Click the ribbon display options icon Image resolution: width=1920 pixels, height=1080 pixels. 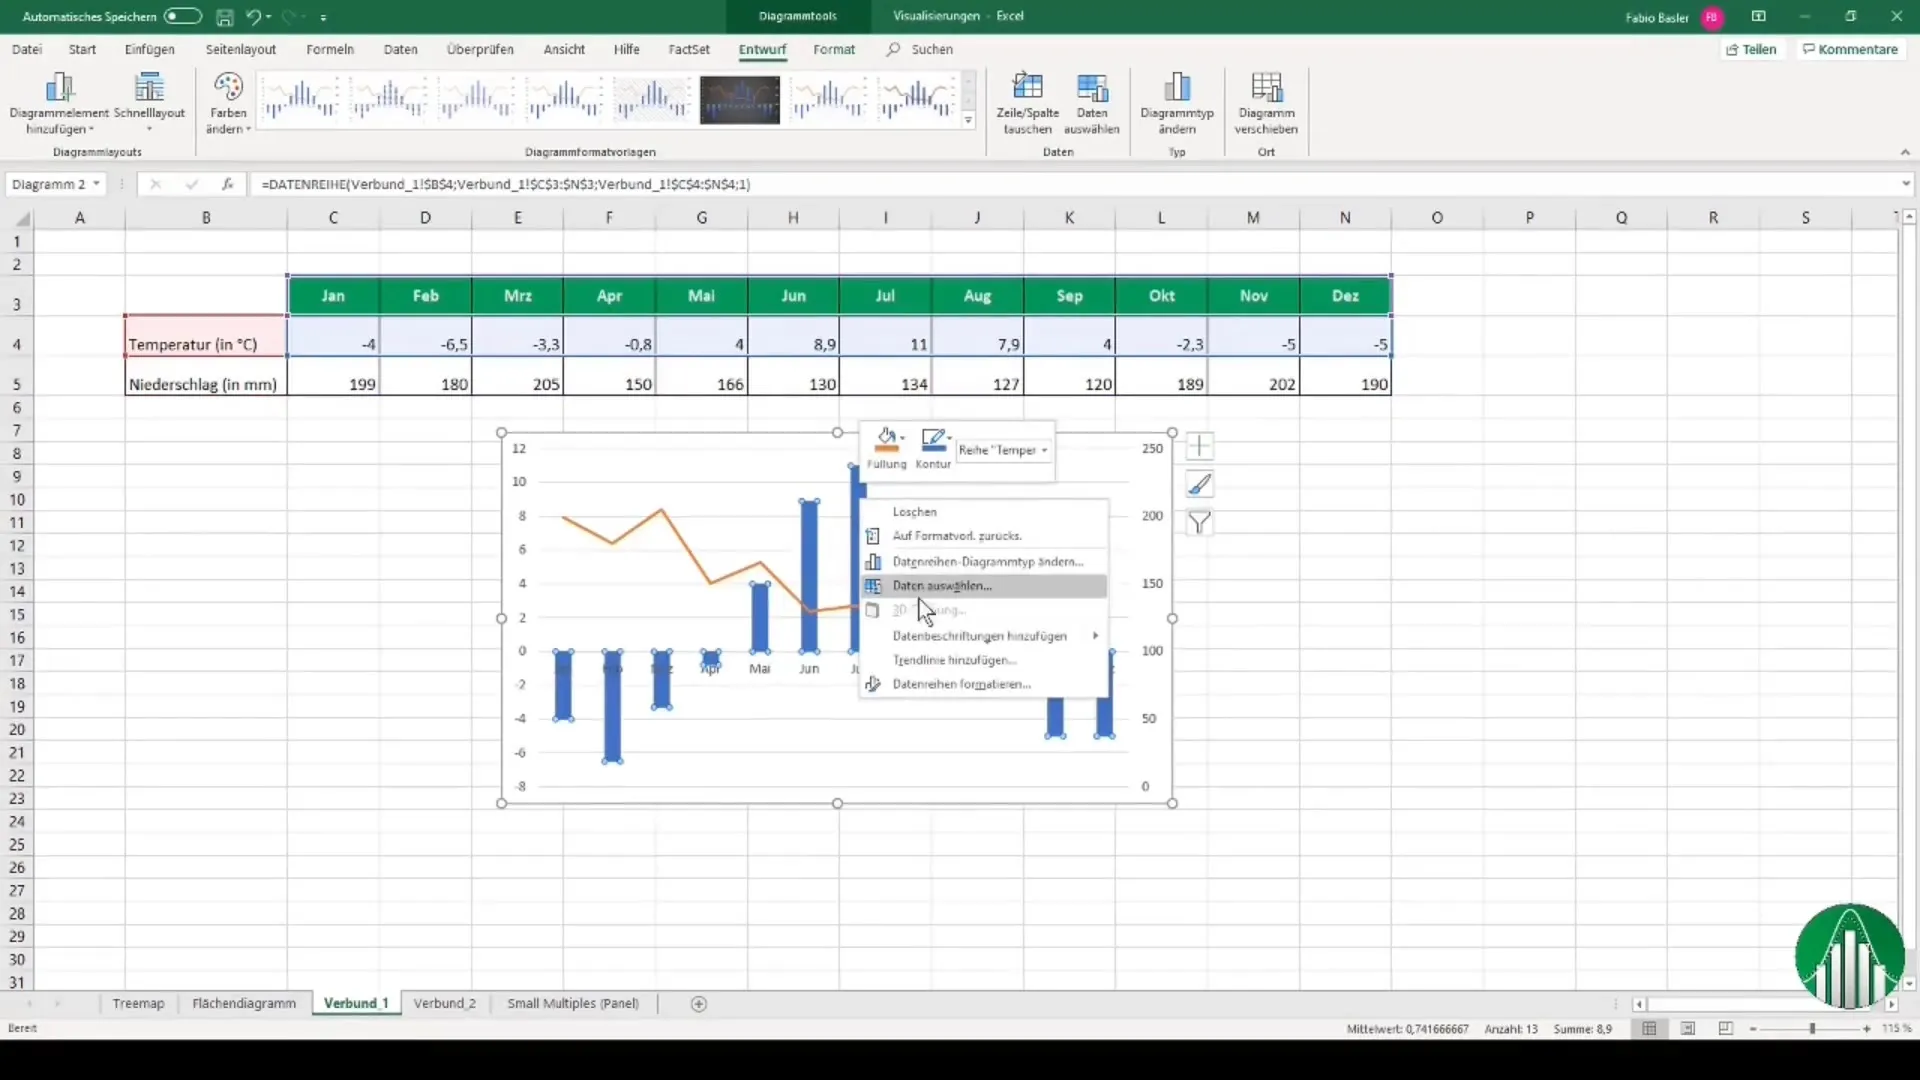pyautogui.click(x=1758, y=16)
